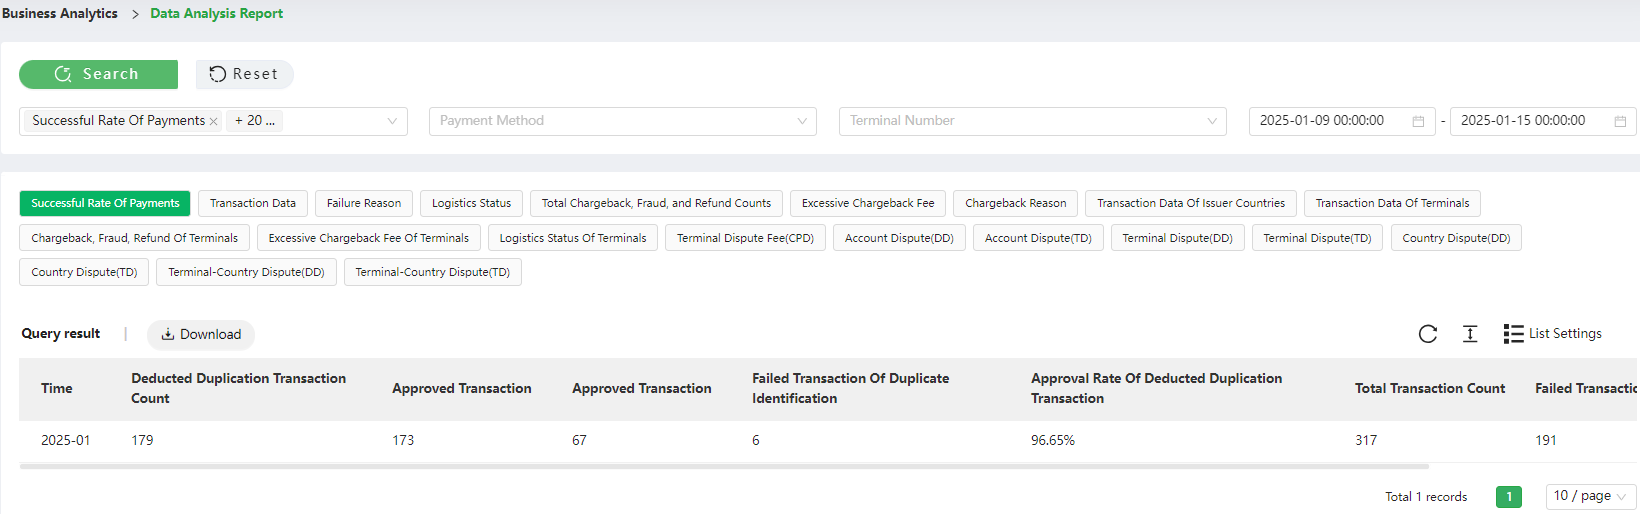Open the 10 / page size dropdown
The height and width of the screenshot is (514, 1640).
(x=1590, y=496)
